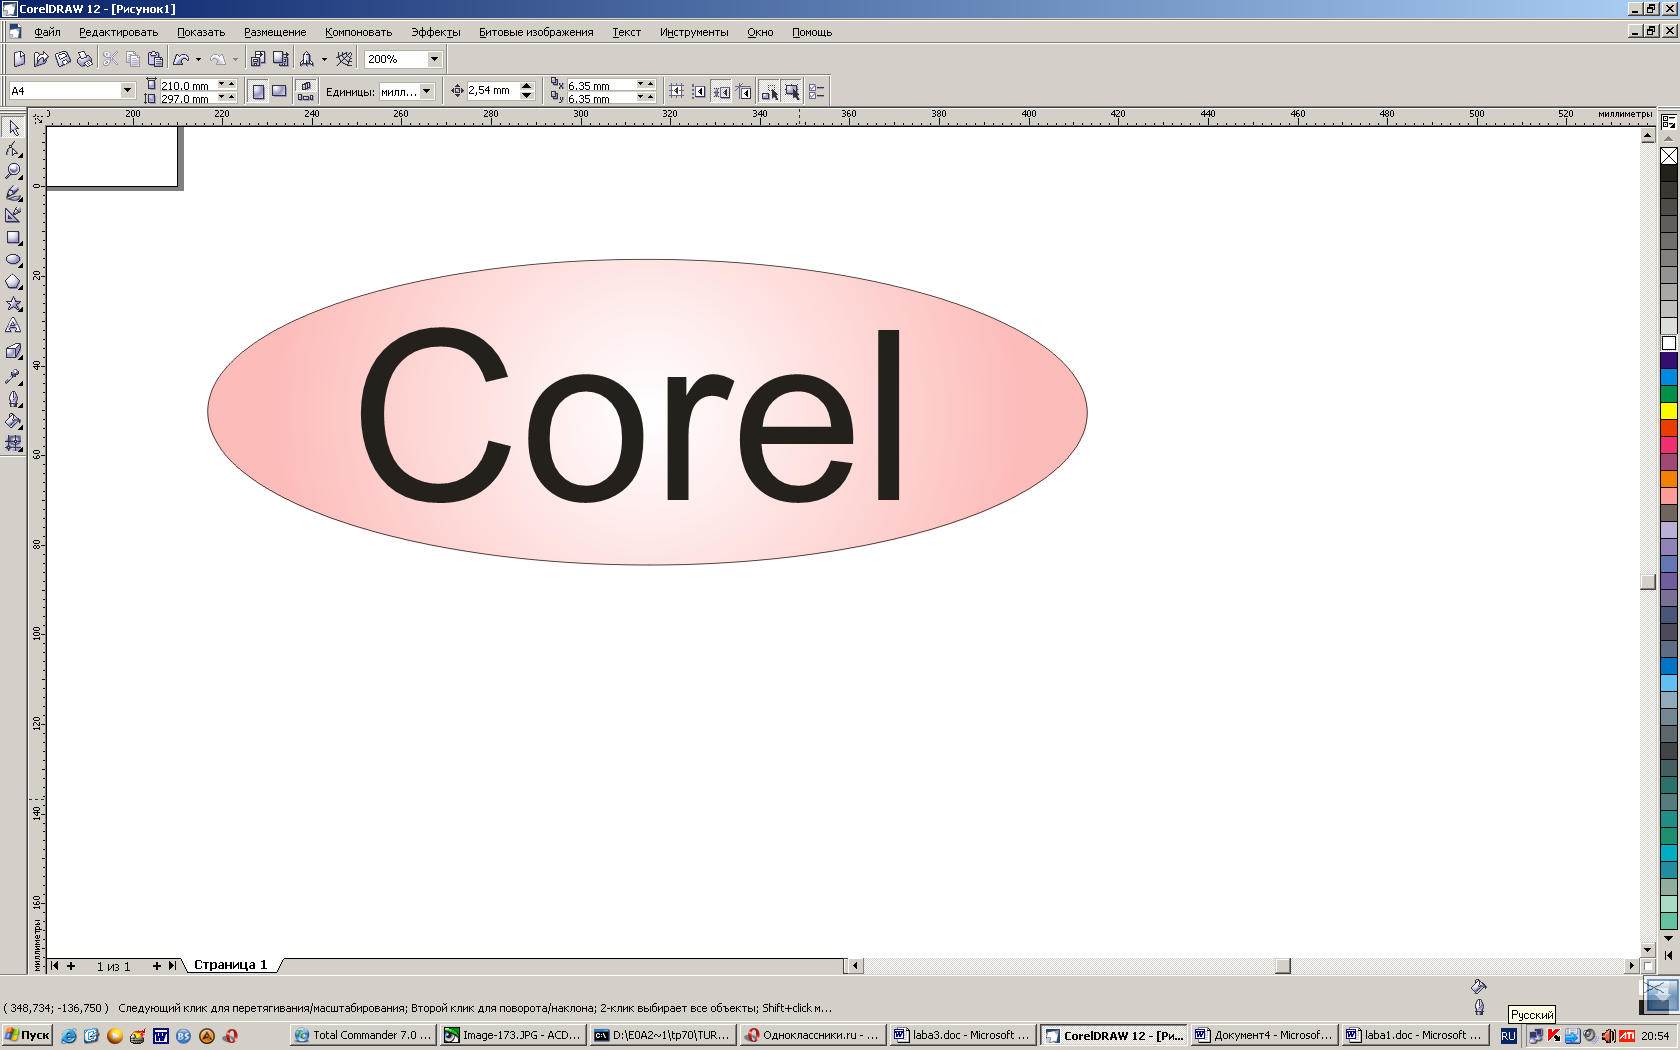The height and width of the screenshot is (1050, 1680).
Task: Toggle Snap to Grid
Action: click(676, 91)
